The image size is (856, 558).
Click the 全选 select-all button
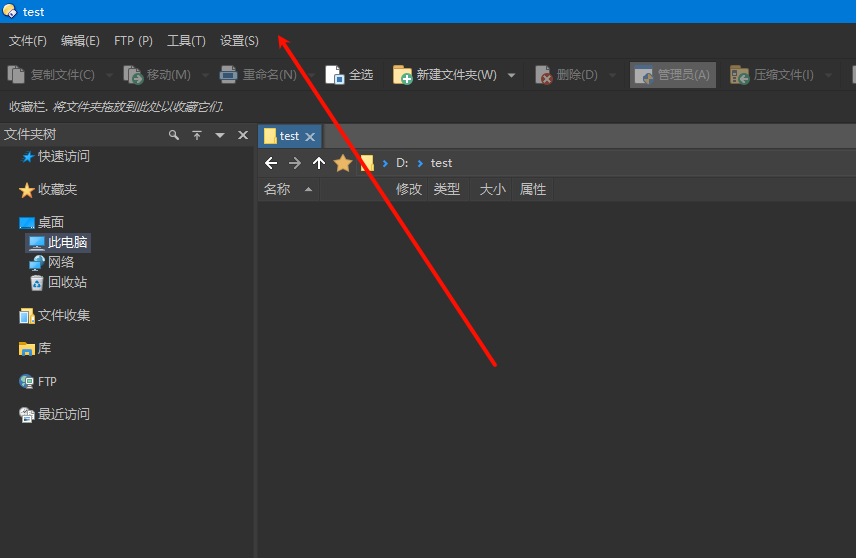pyautogui.click(x=349, y=75)
